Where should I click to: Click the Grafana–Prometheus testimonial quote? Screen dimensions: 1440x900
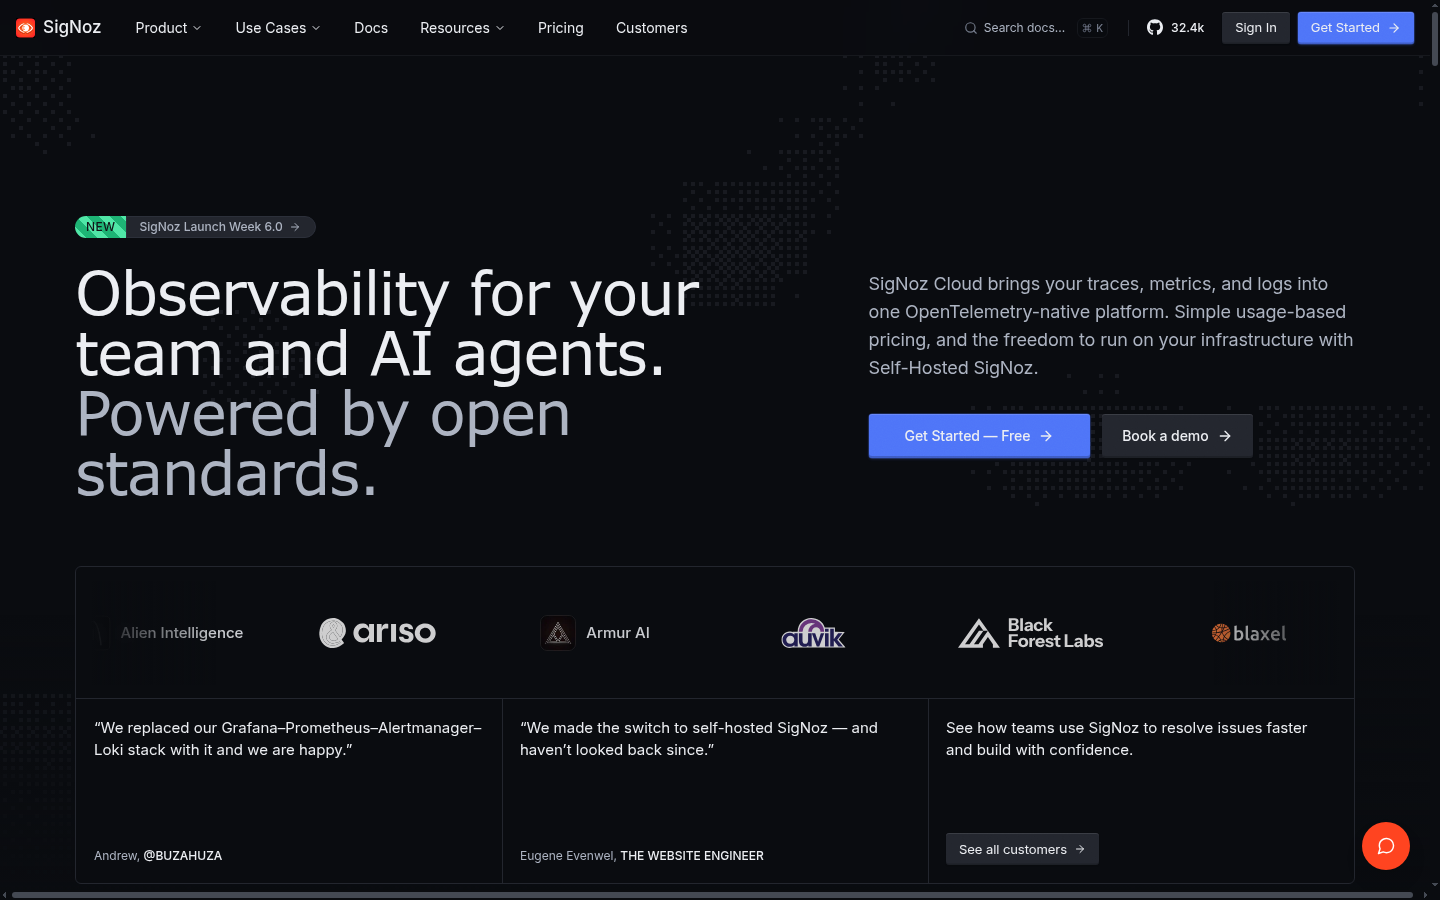288,739
